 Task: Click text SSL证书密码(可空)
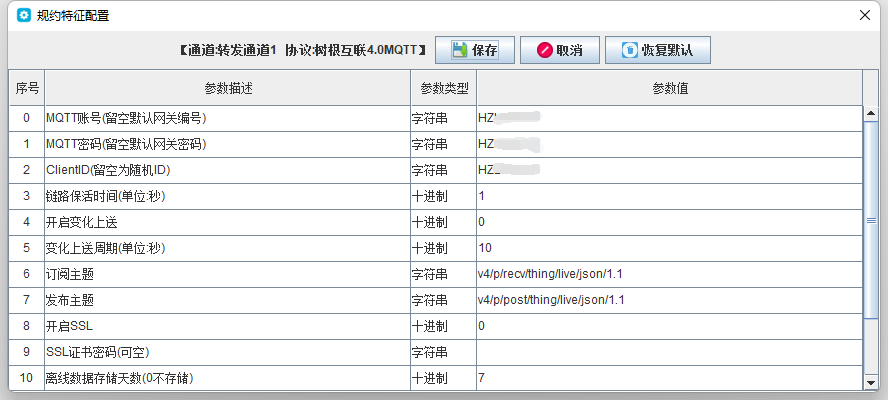tap(97, 353)
